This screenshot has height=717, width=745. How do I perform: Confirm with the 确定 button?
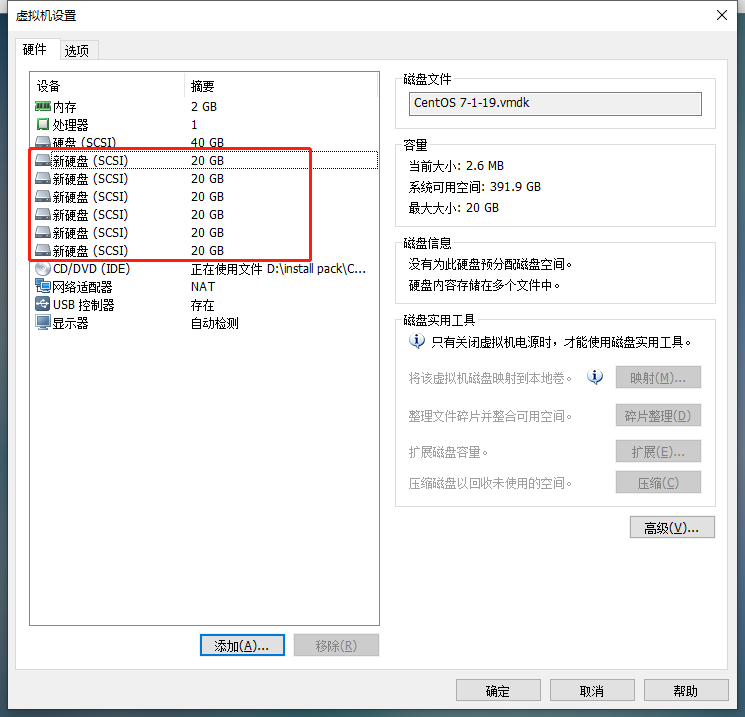tap(498, 690)
